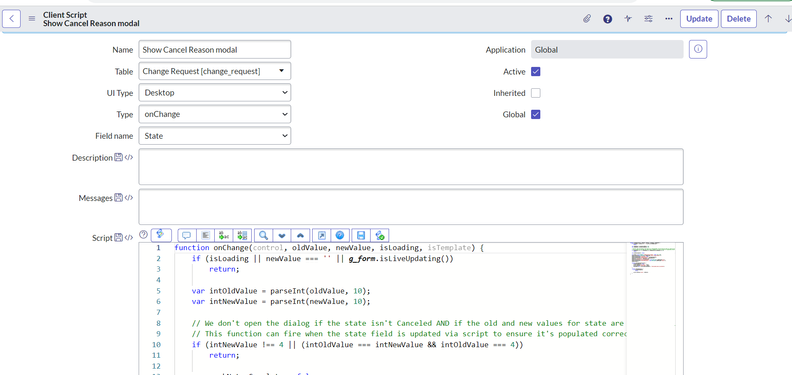Viewport: 792px width, 375px height.
Task: Click the Description text area
Action: (411, 166)
